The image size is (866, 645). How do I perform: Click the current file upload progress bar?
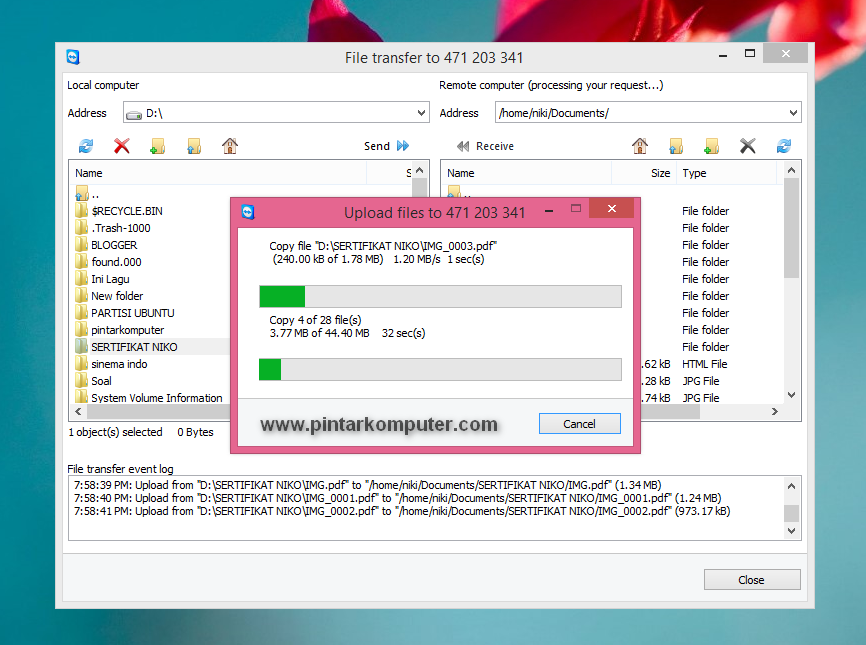(x=440, y=297)
